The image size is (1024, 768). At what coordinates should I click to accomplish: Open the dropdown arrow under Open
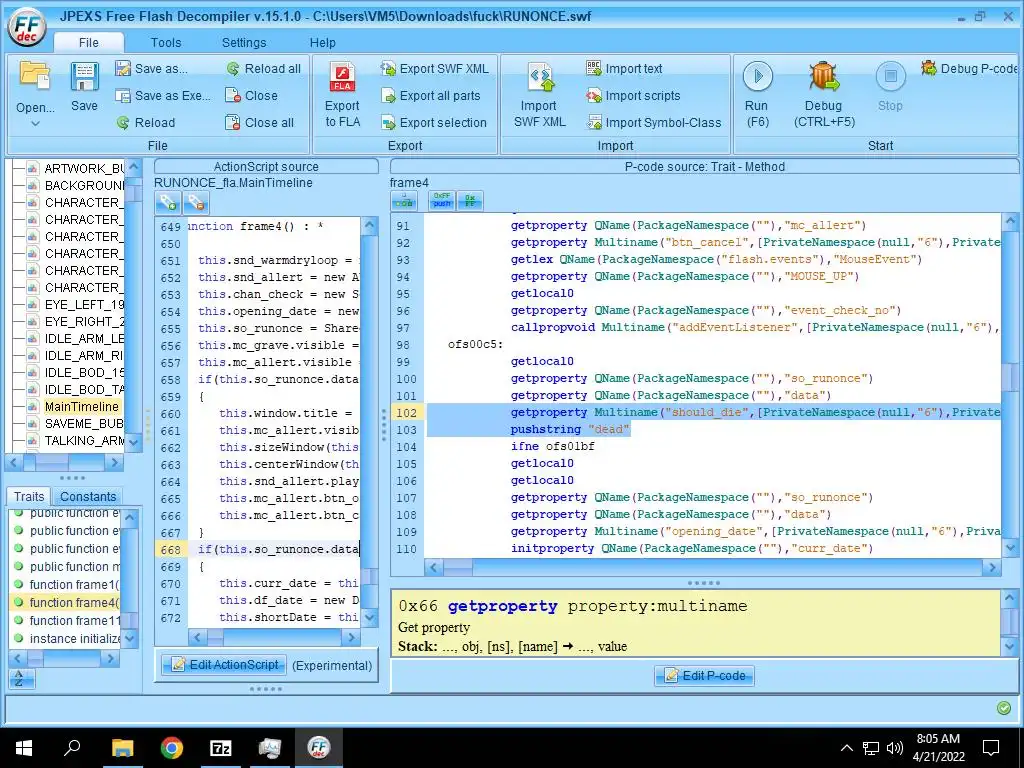click(35, 123)
